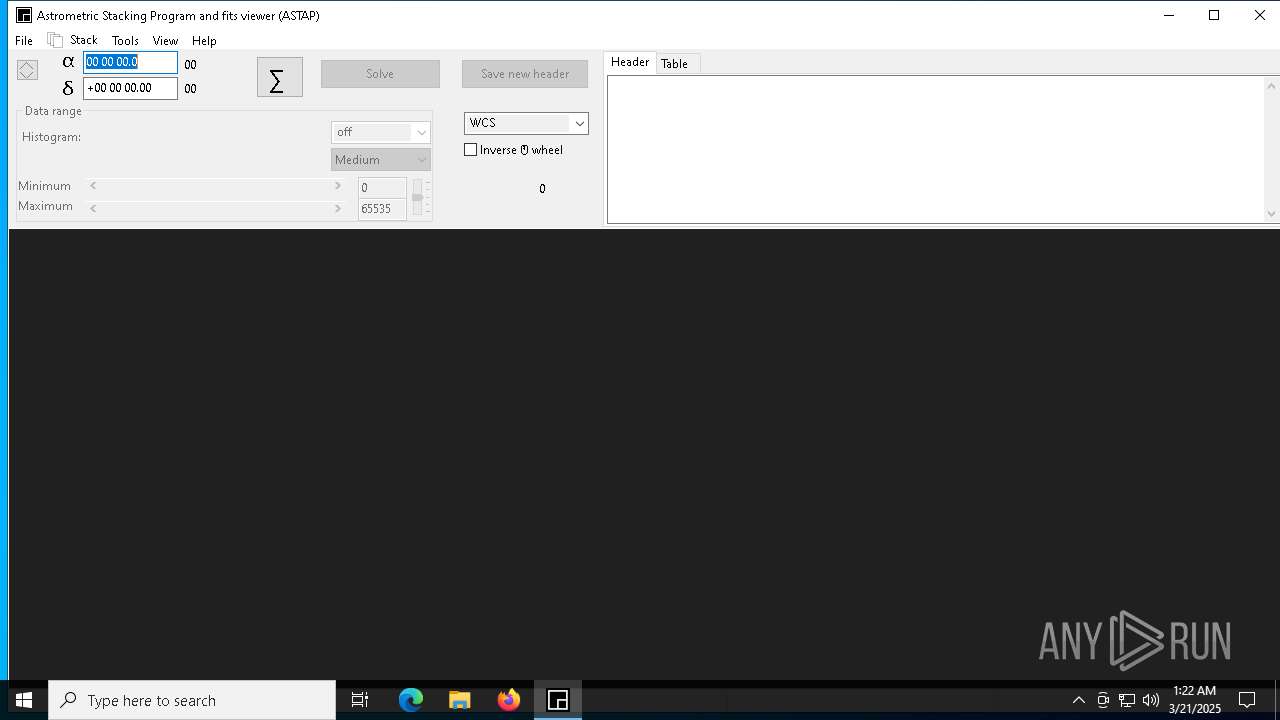The image size is (1280, 720).
Task: Click the network icon in the tray
Action: (x=1127, y=700)
